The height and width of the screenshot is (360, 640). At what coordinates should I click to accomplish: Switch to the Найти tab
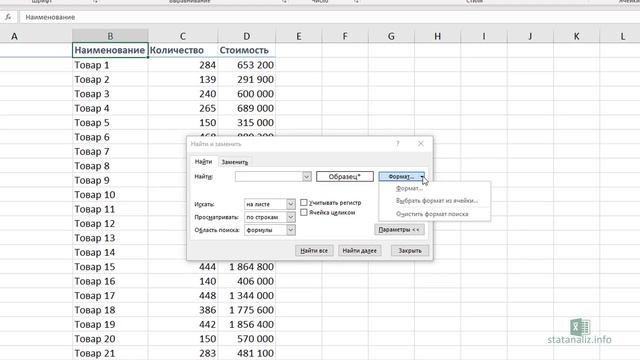pos(203,162)
